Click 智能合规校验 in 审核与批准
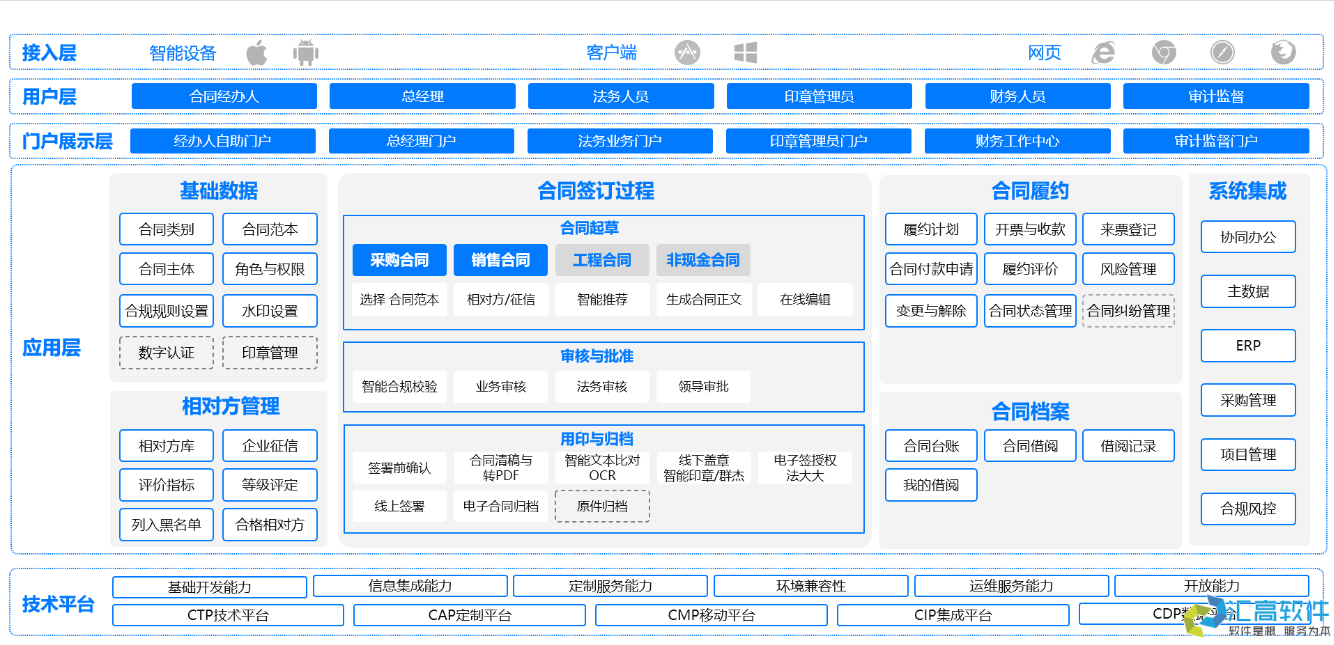 click(399, 386)
